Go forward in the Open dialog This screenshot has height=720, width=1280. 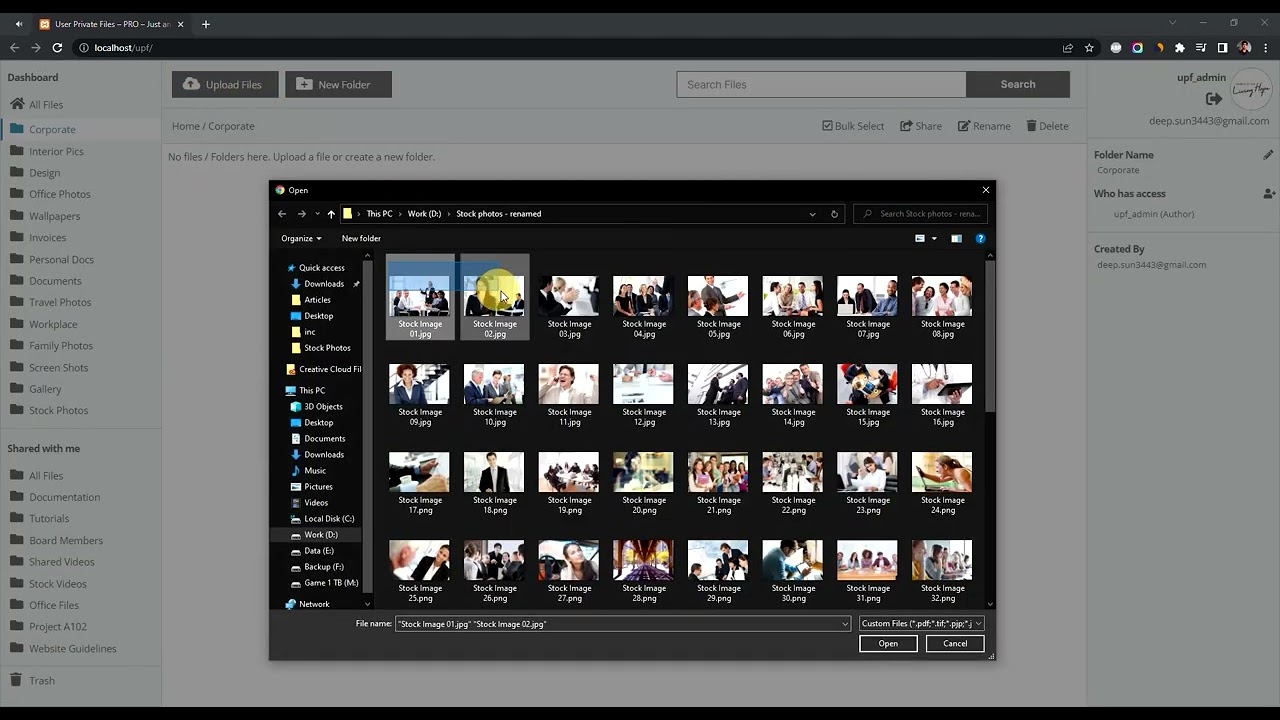pyautogui.click(x=301, y=214)
